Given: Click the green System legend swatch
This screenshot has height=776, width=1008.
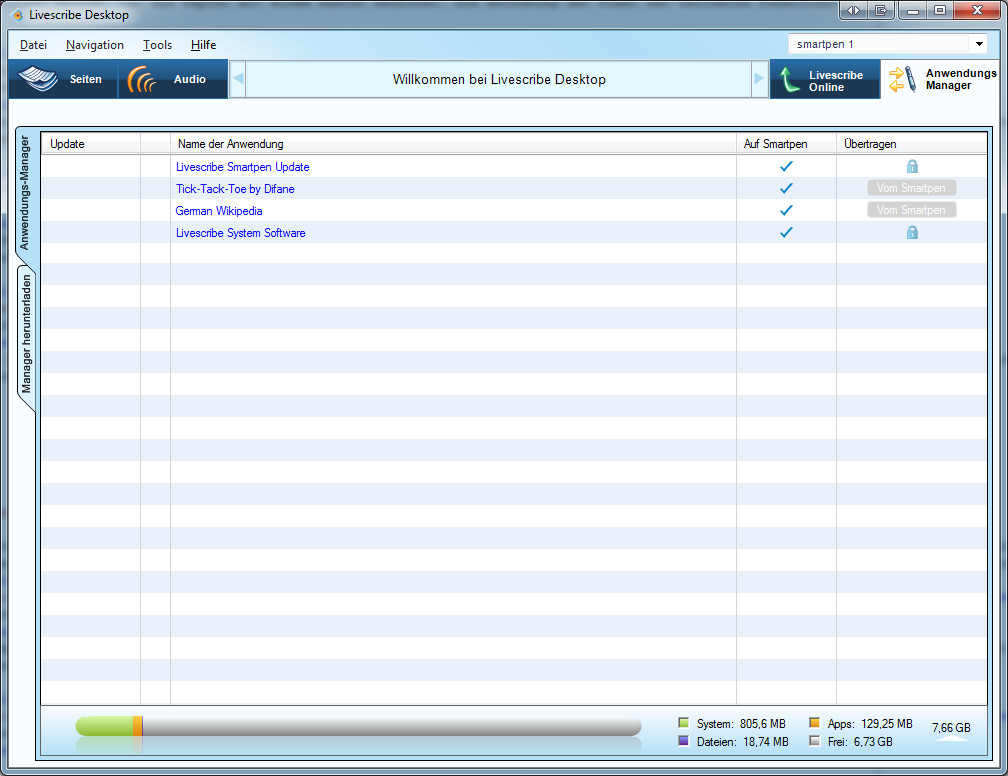Looking at the screenshot, I should (x=683, y=723).
